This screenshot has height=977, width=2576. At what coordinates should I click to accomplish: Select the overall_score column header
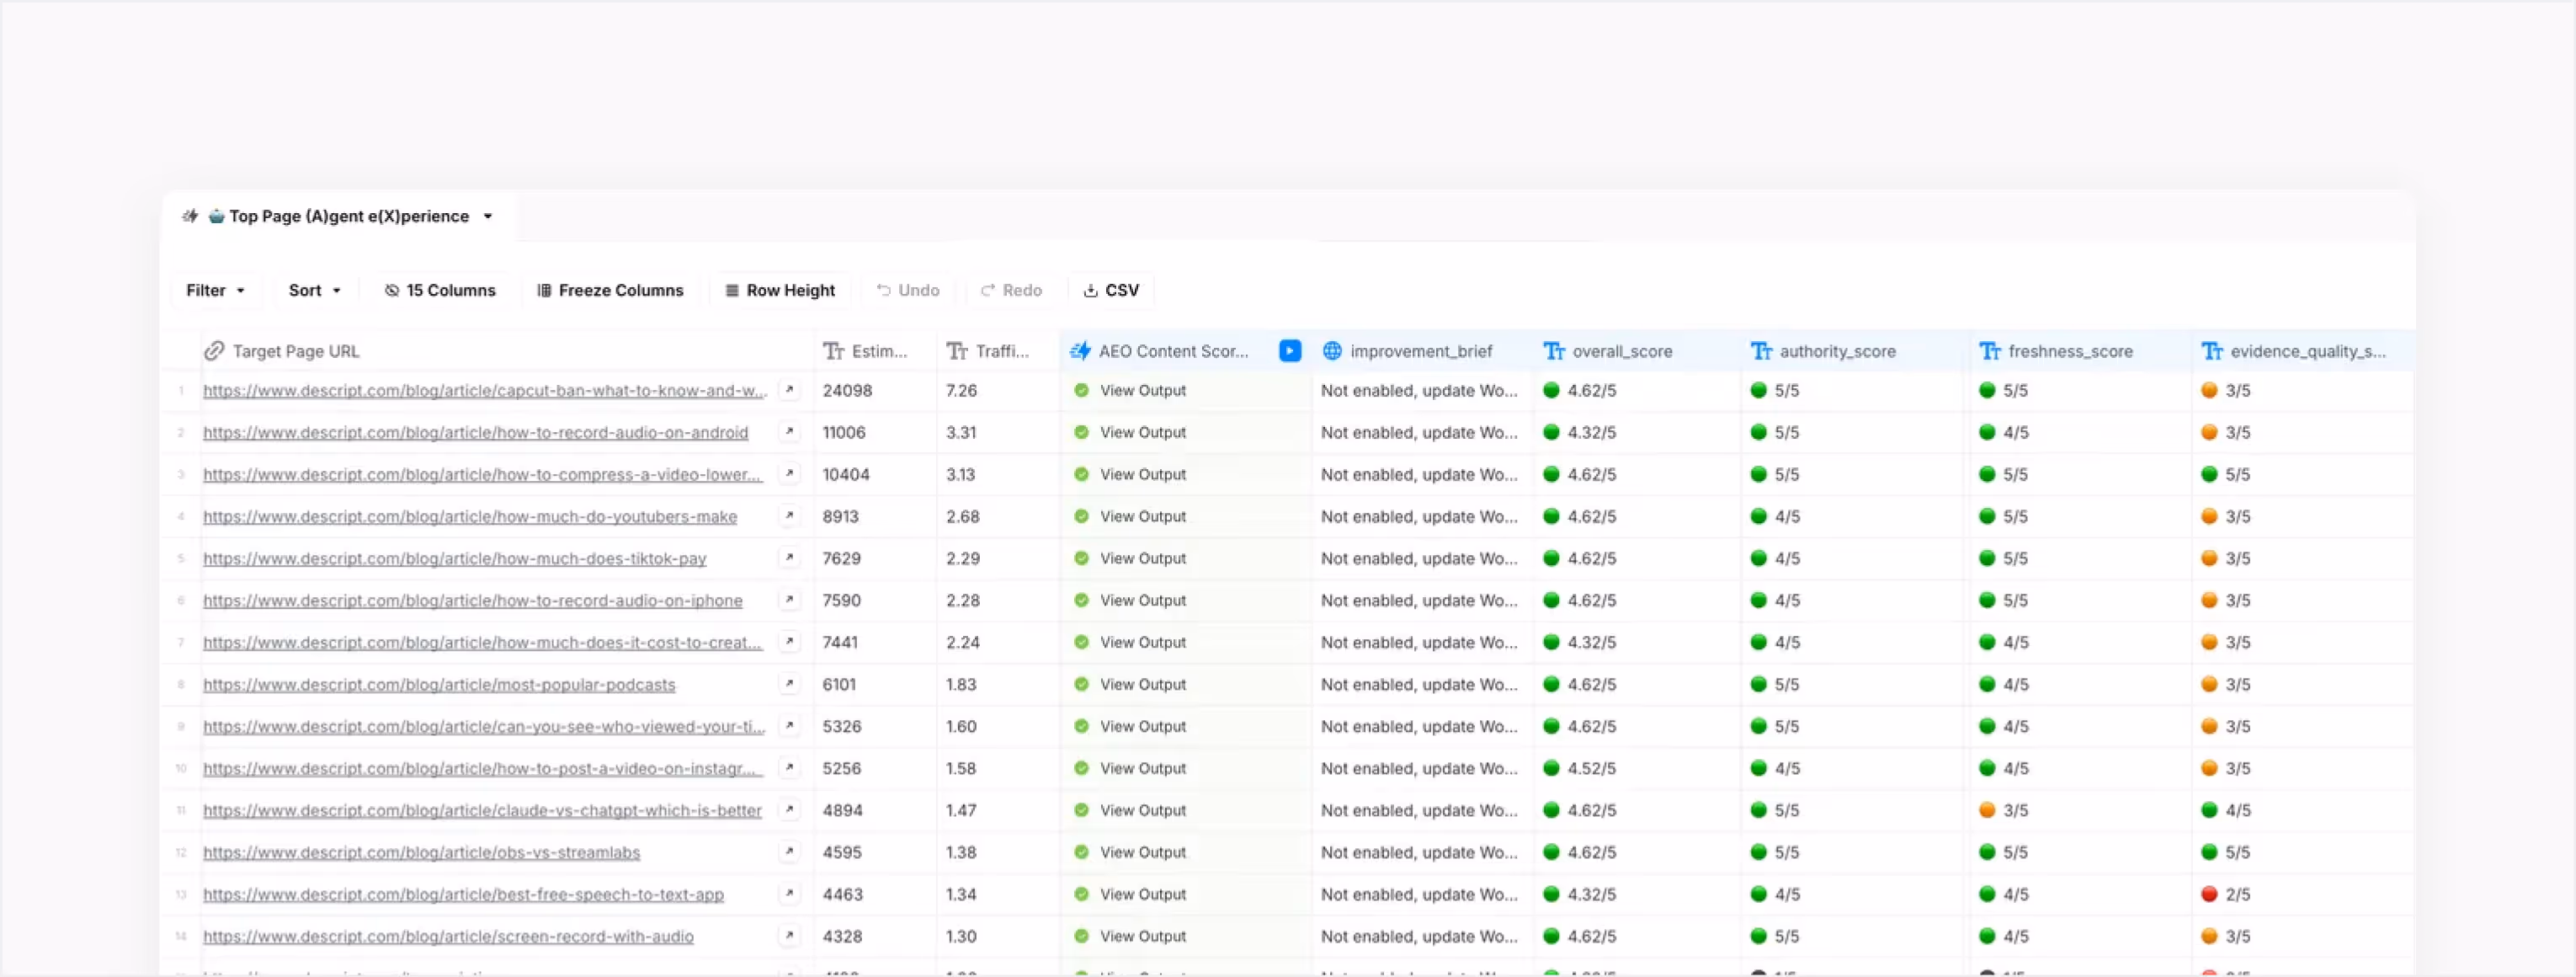coord(1621,351)
